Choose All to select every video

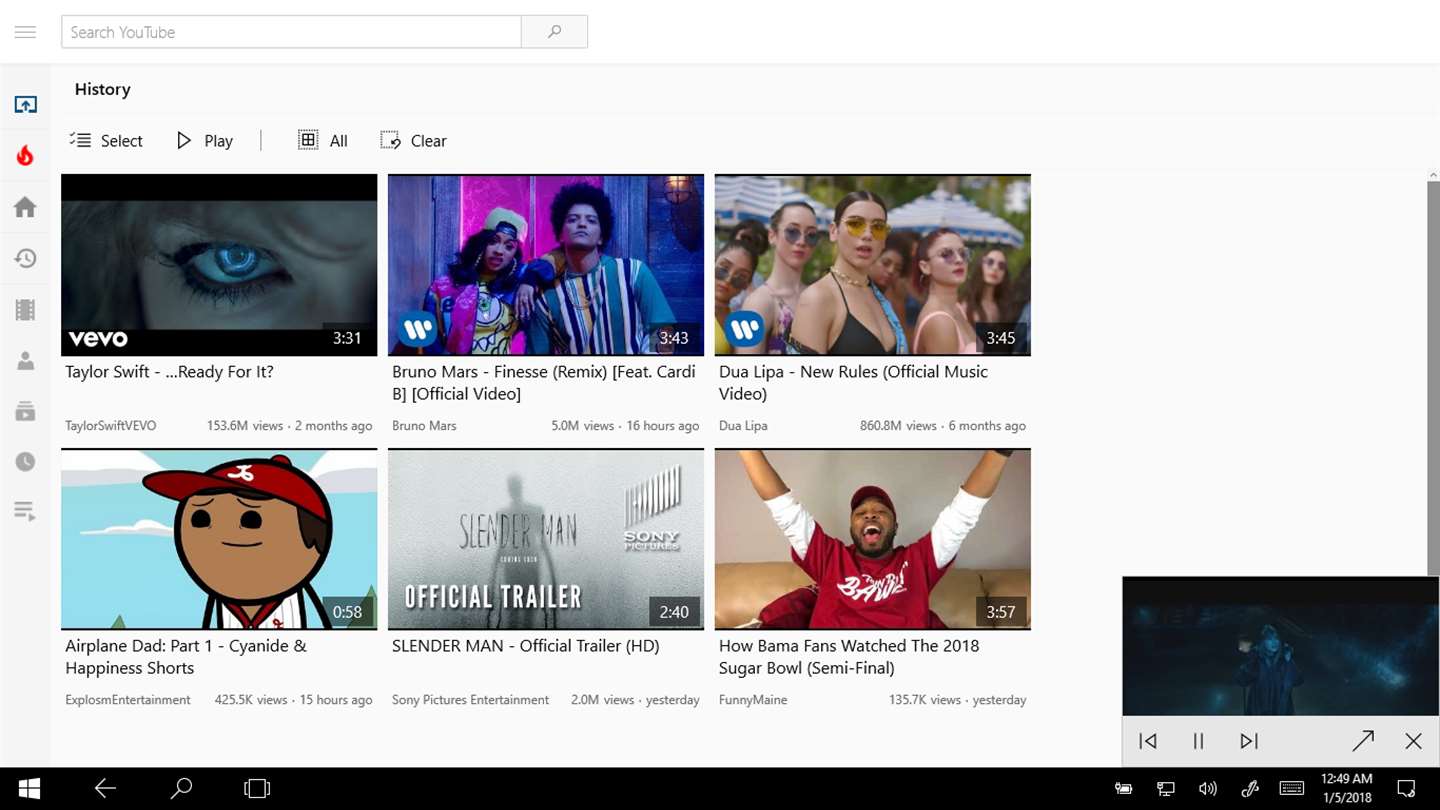323,141
